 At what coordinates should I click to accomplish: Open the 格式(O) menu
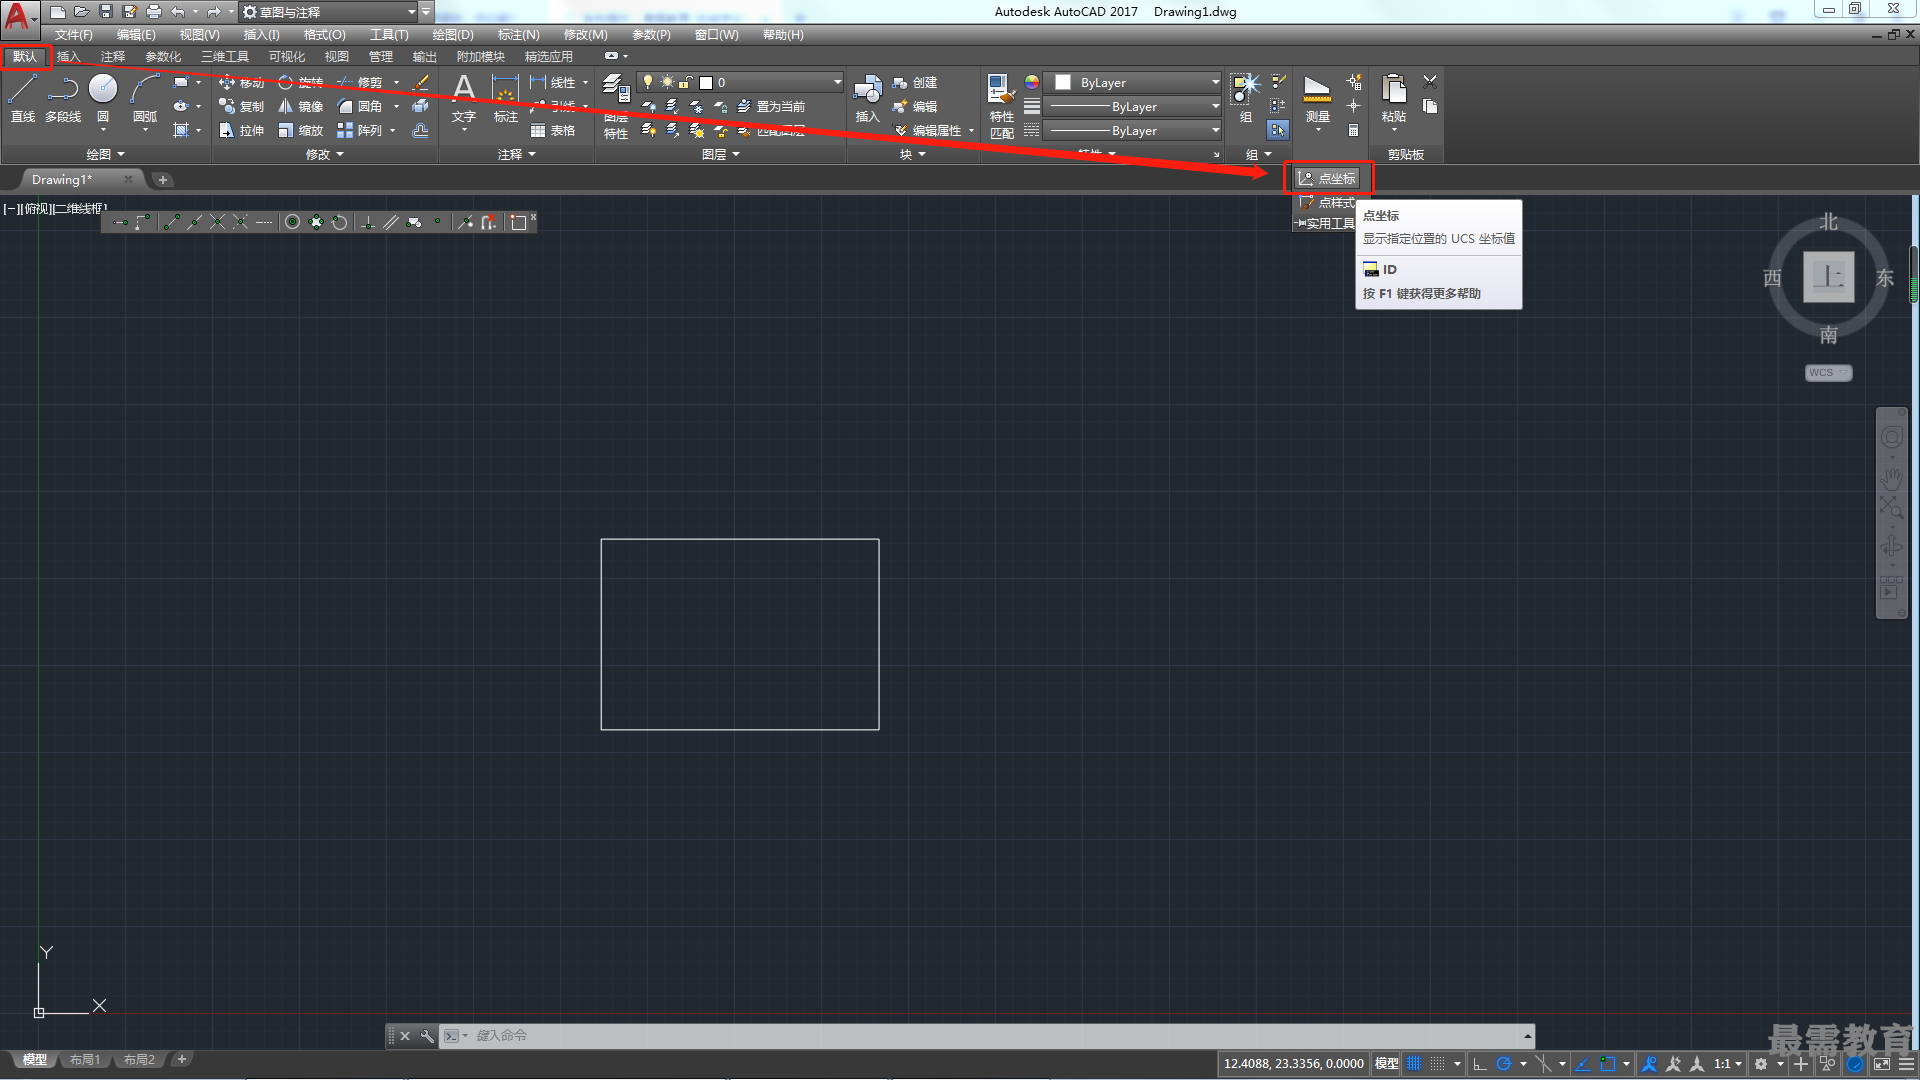324,35
